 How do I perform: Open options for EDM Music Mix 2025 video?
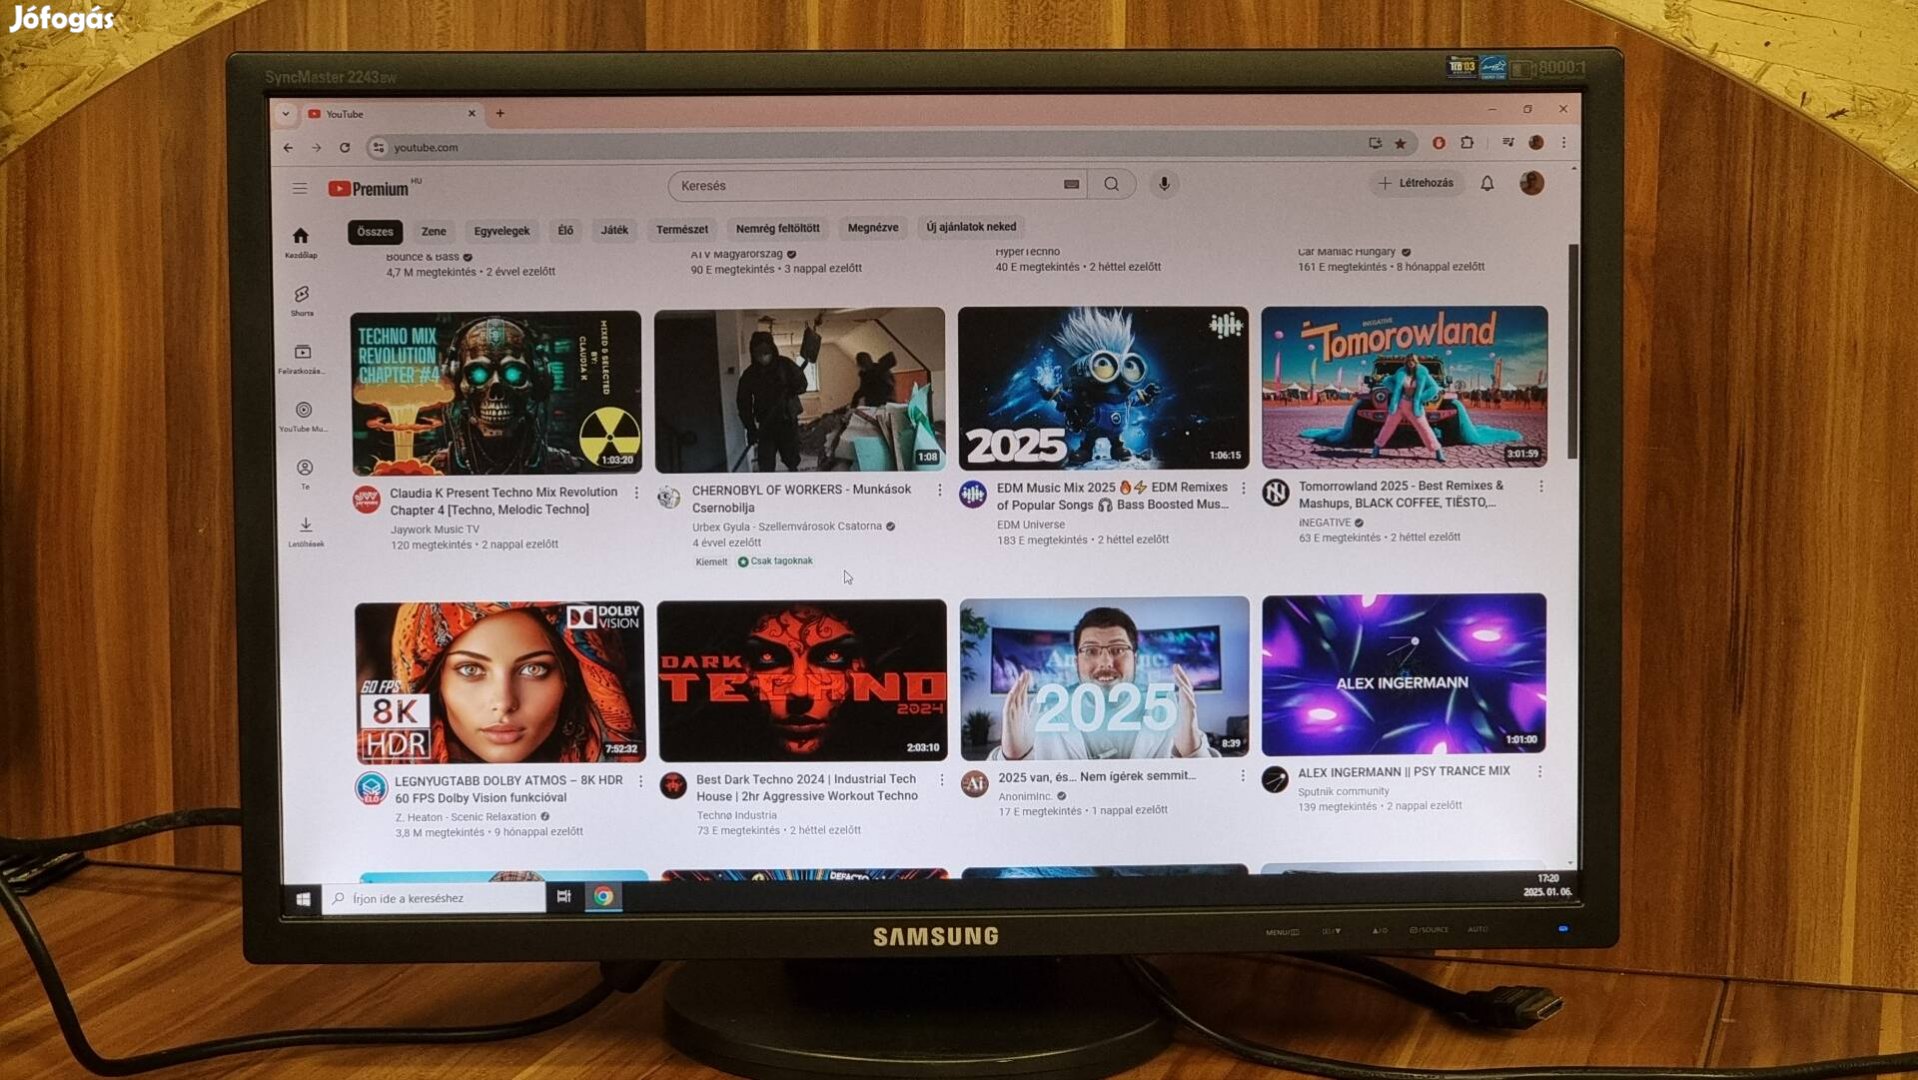coord(1243,488)
